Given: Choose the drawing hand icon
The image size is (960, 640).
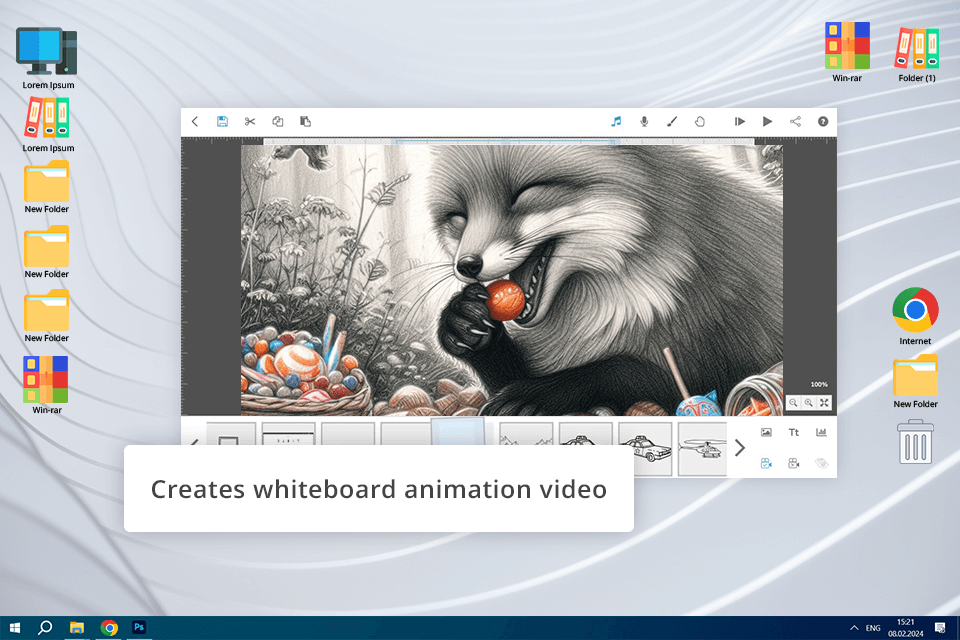Looking at the screenshot, I should coord(700,121).
